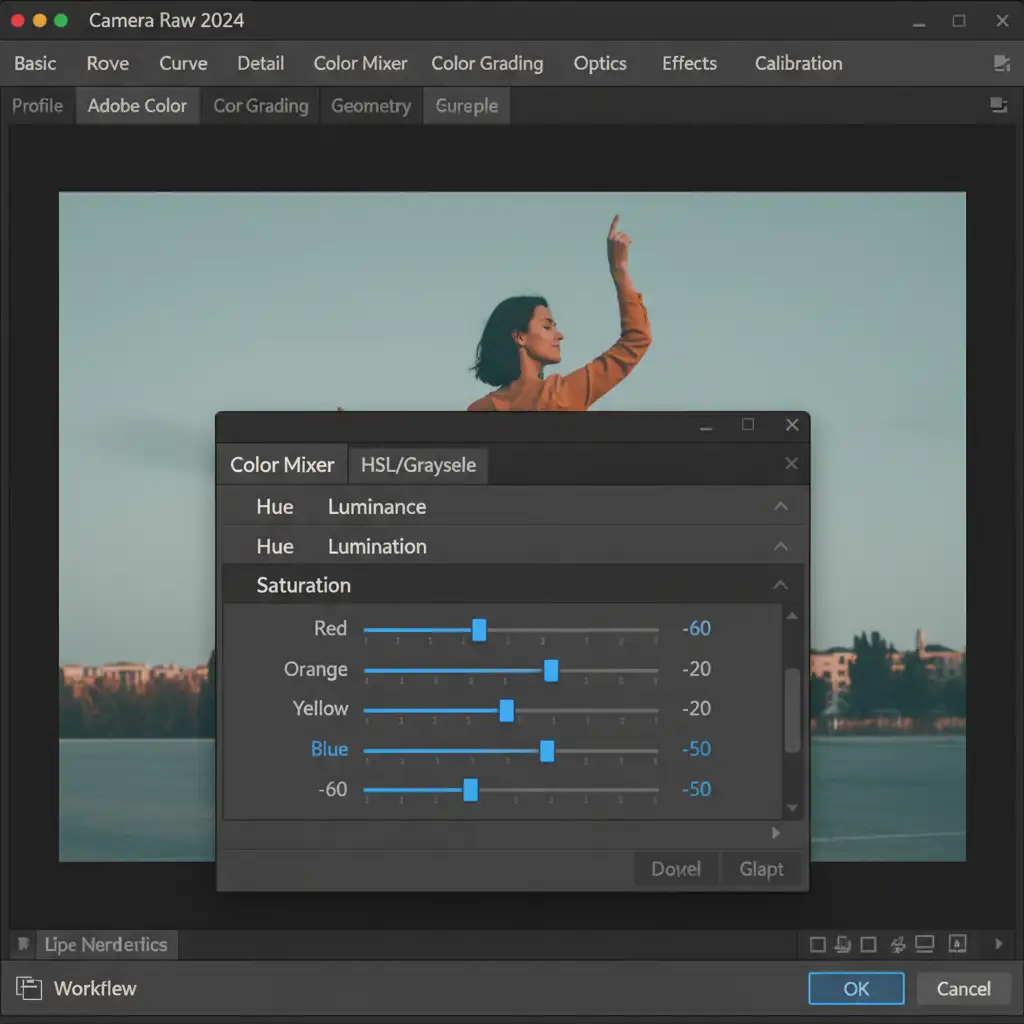
Task: Select the Geometry tab
Action: [371, 106]
